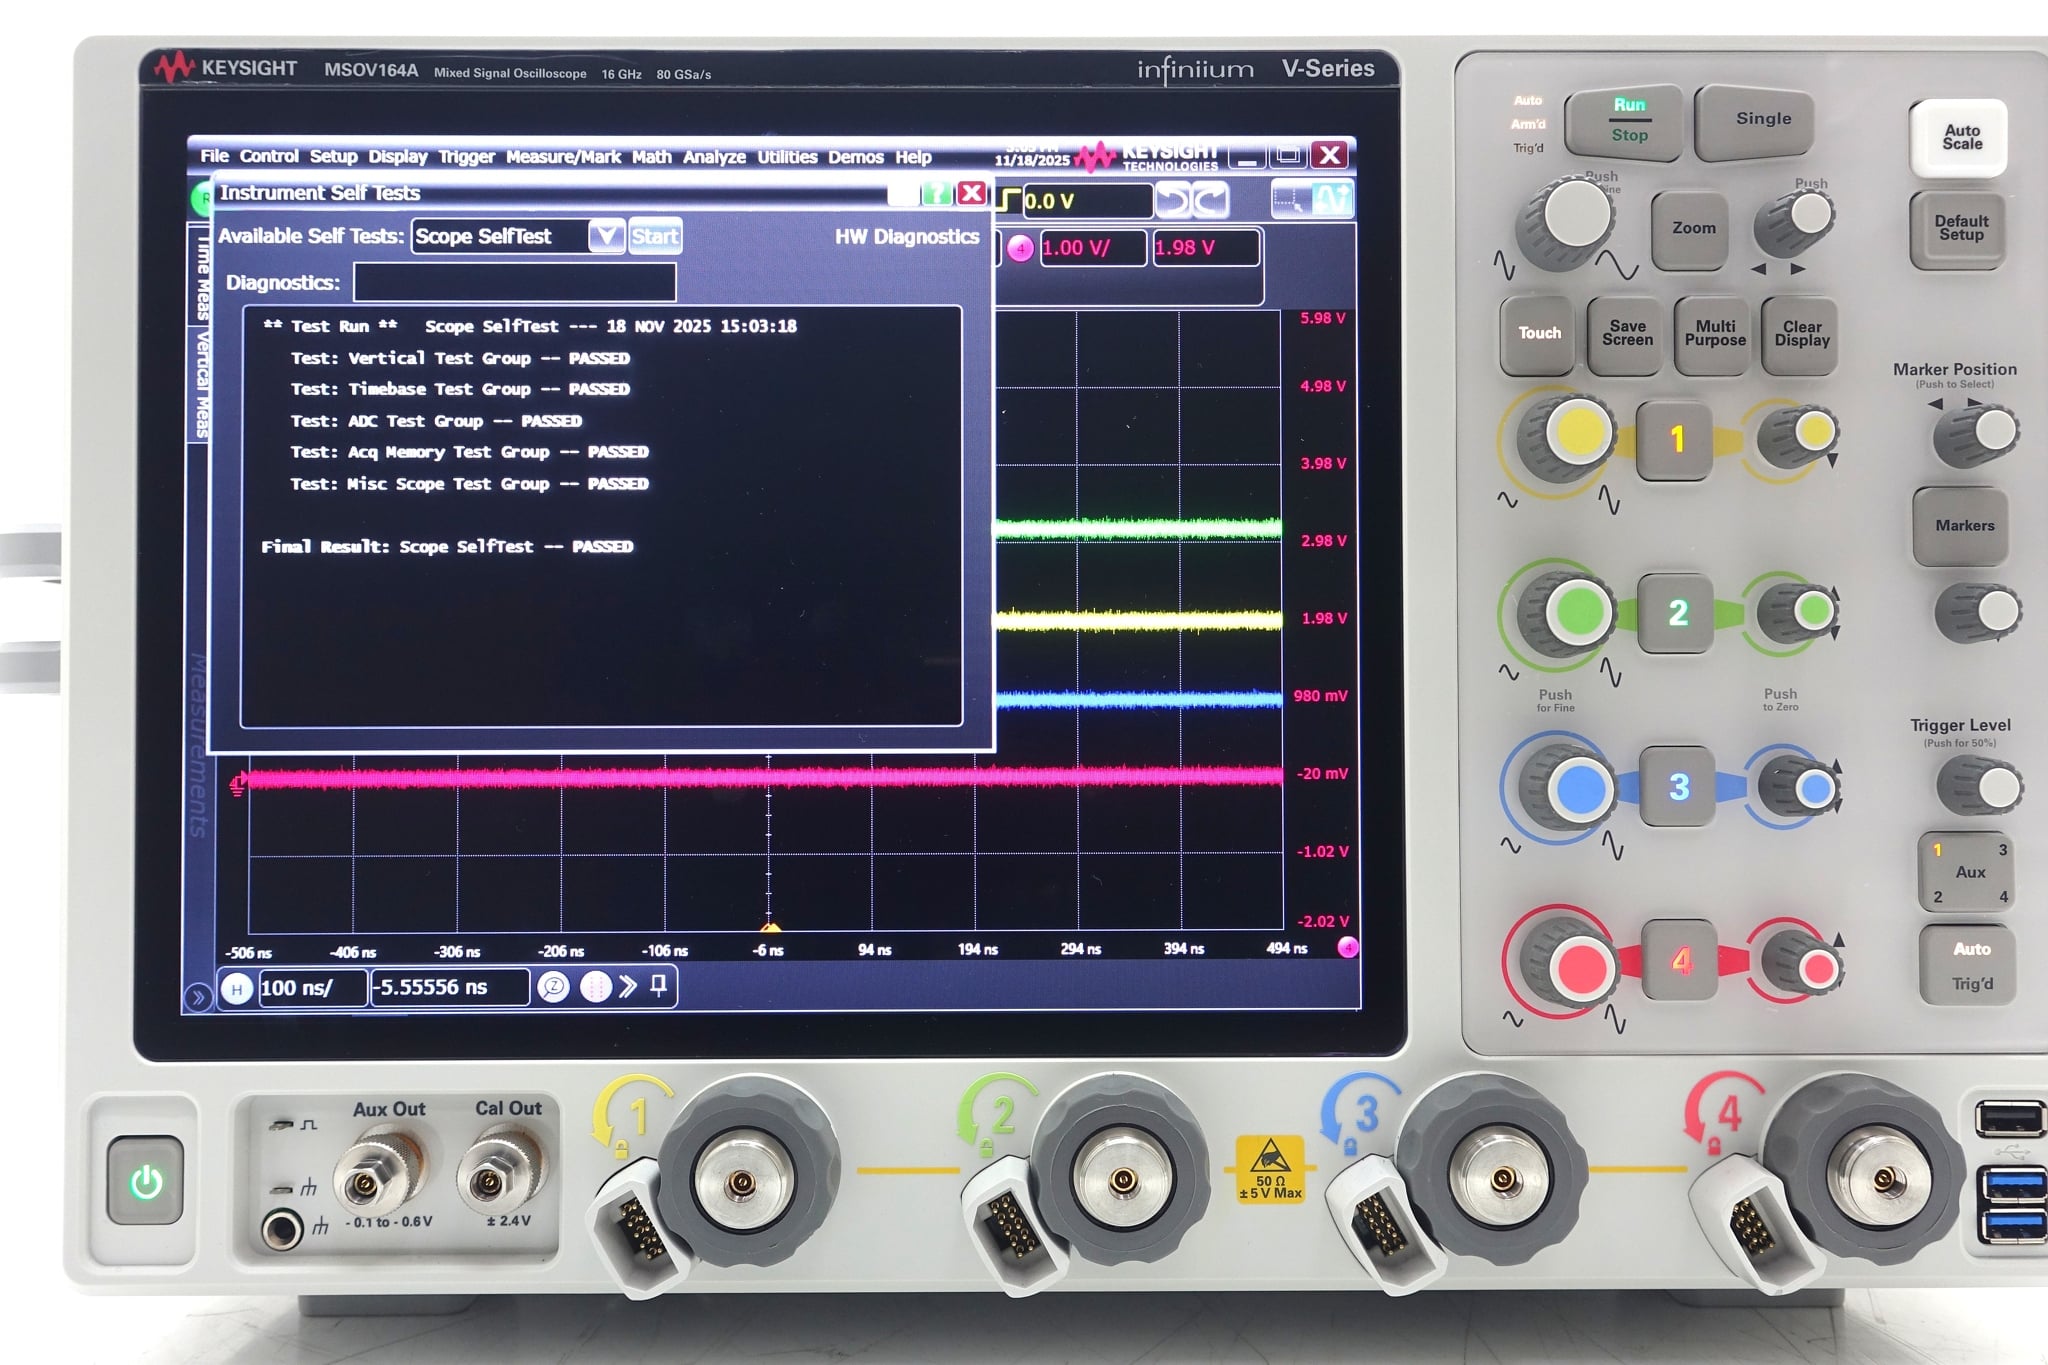Open the Setup menu

(x=333, y=156)
